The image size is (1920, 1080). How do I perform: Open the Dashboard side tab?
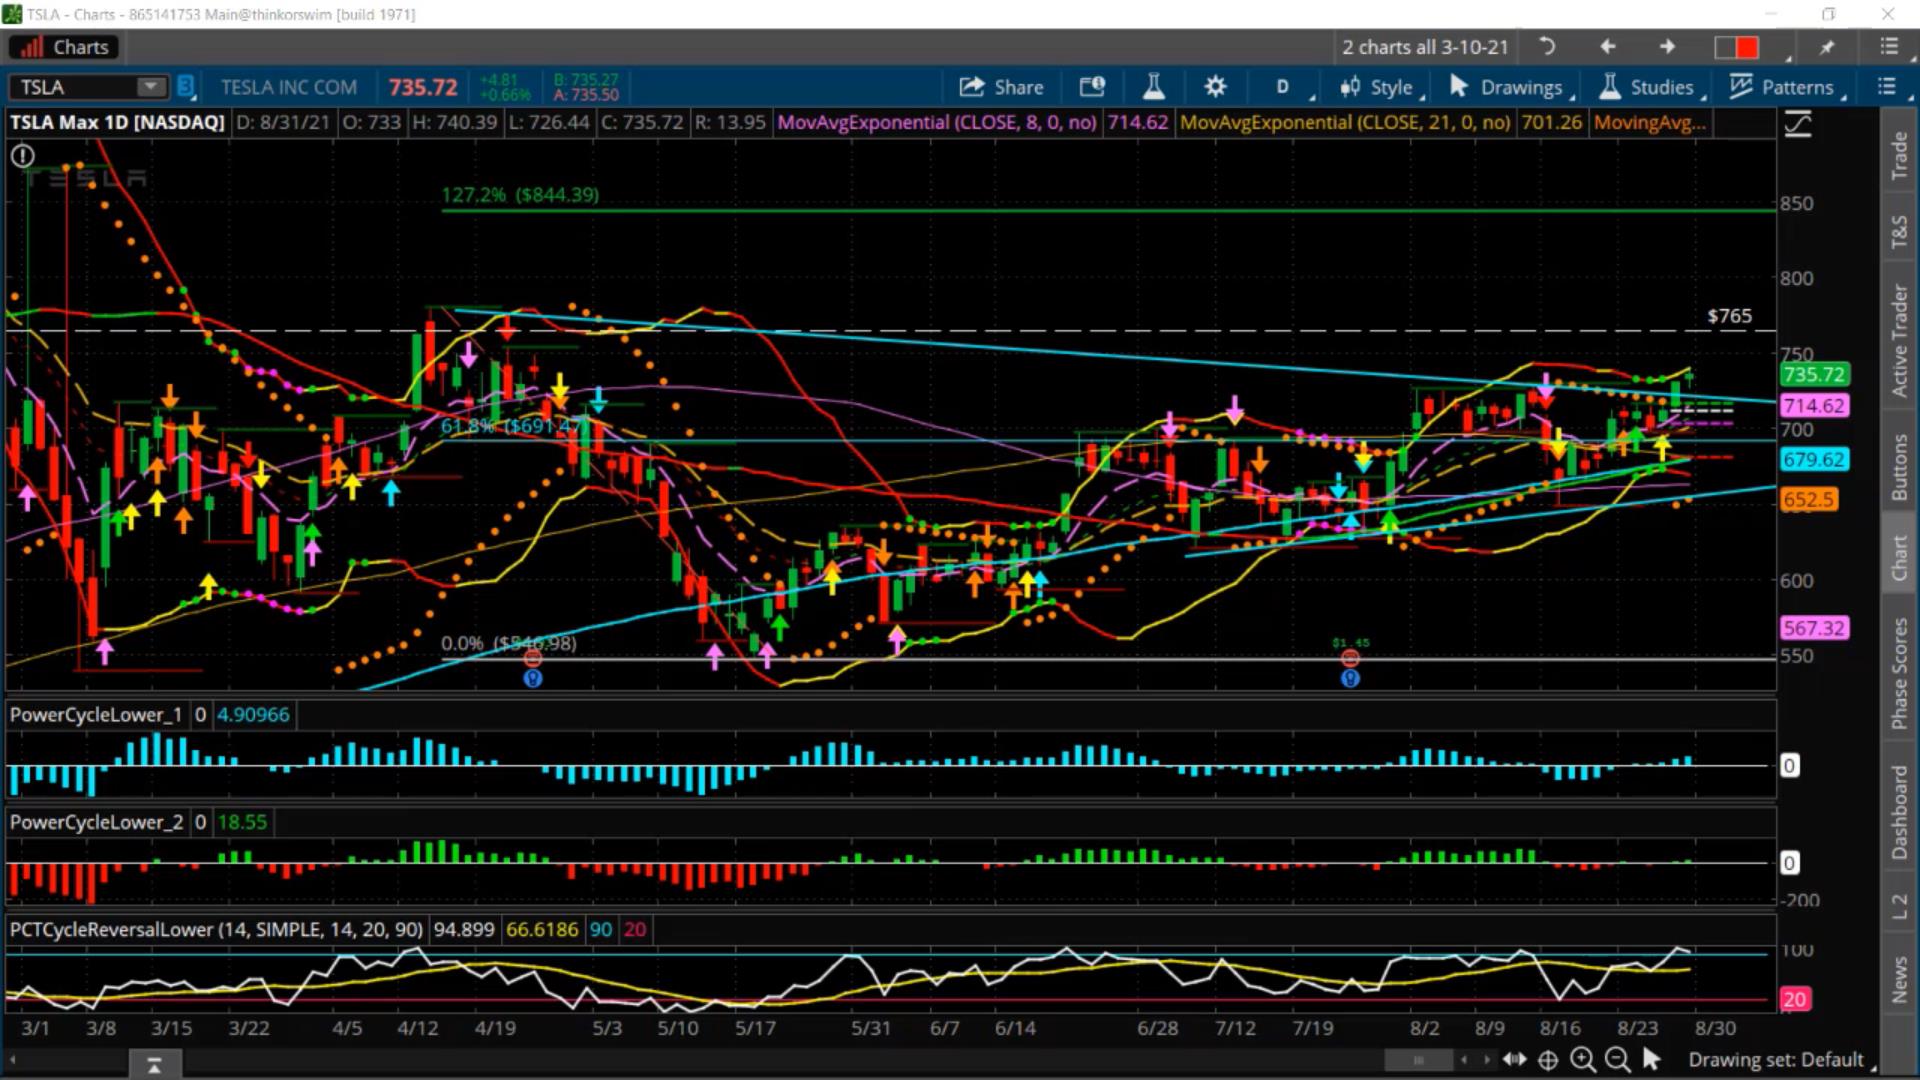click(1899, 811)
